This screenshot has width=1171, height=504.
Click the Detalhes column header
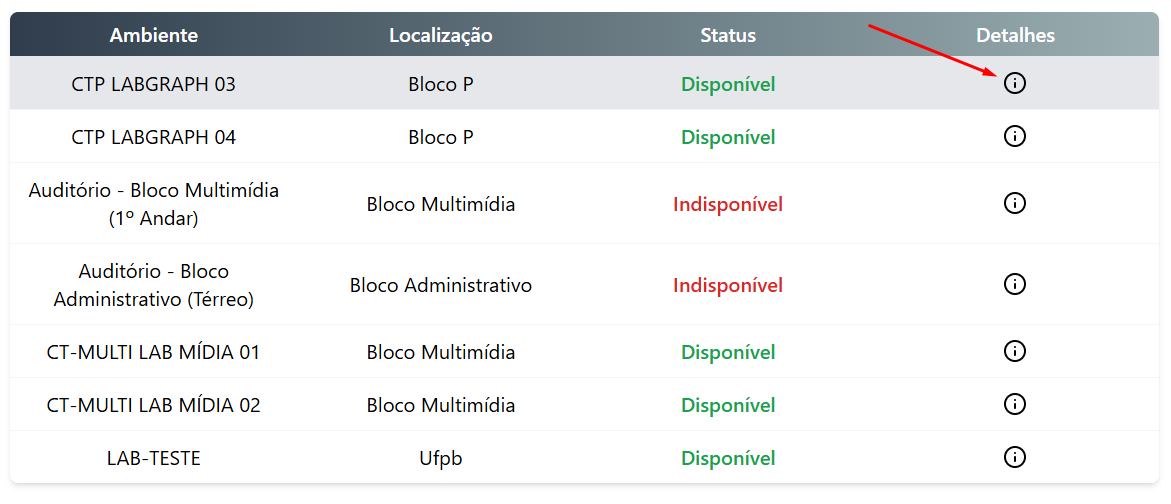1016,35
